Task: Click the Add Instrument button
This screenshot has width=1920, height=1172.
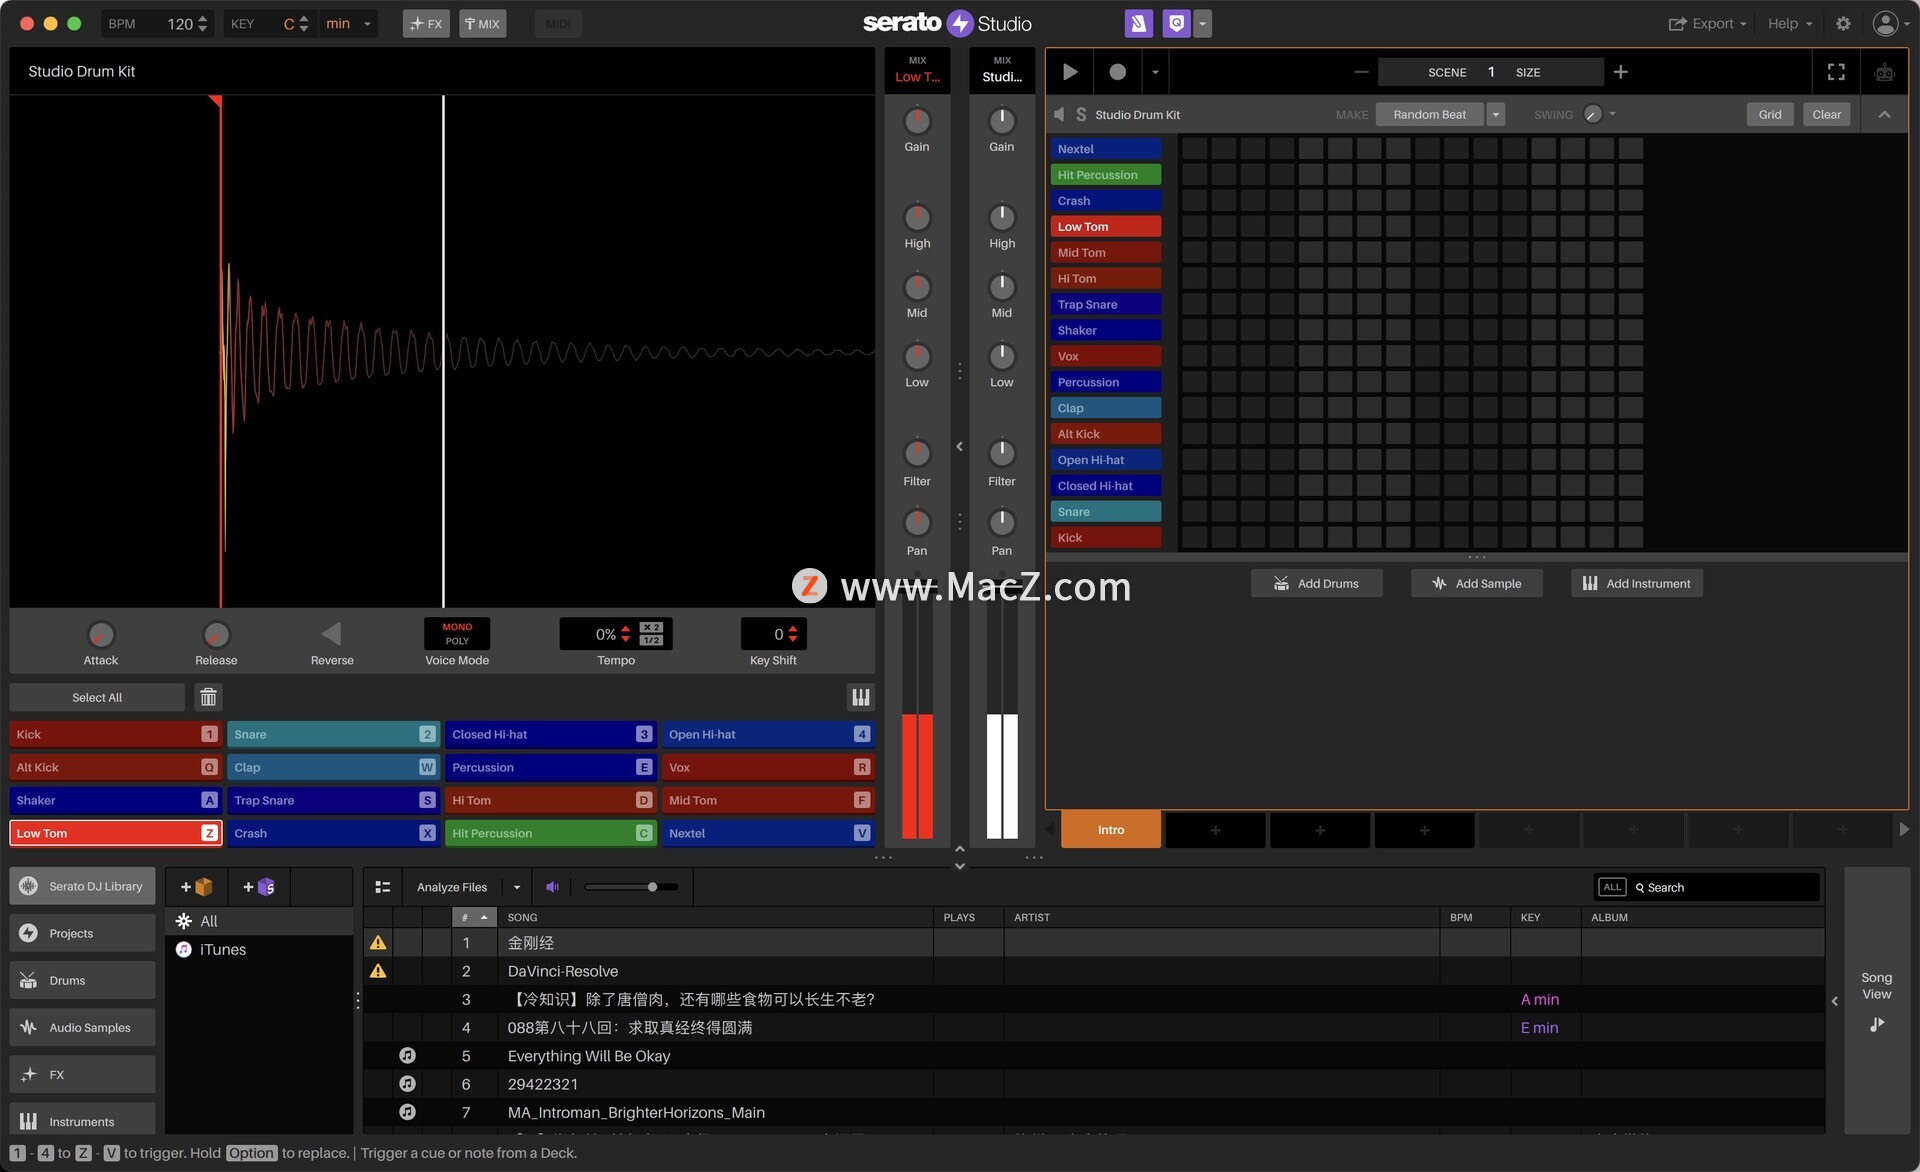Action: 1636,583
